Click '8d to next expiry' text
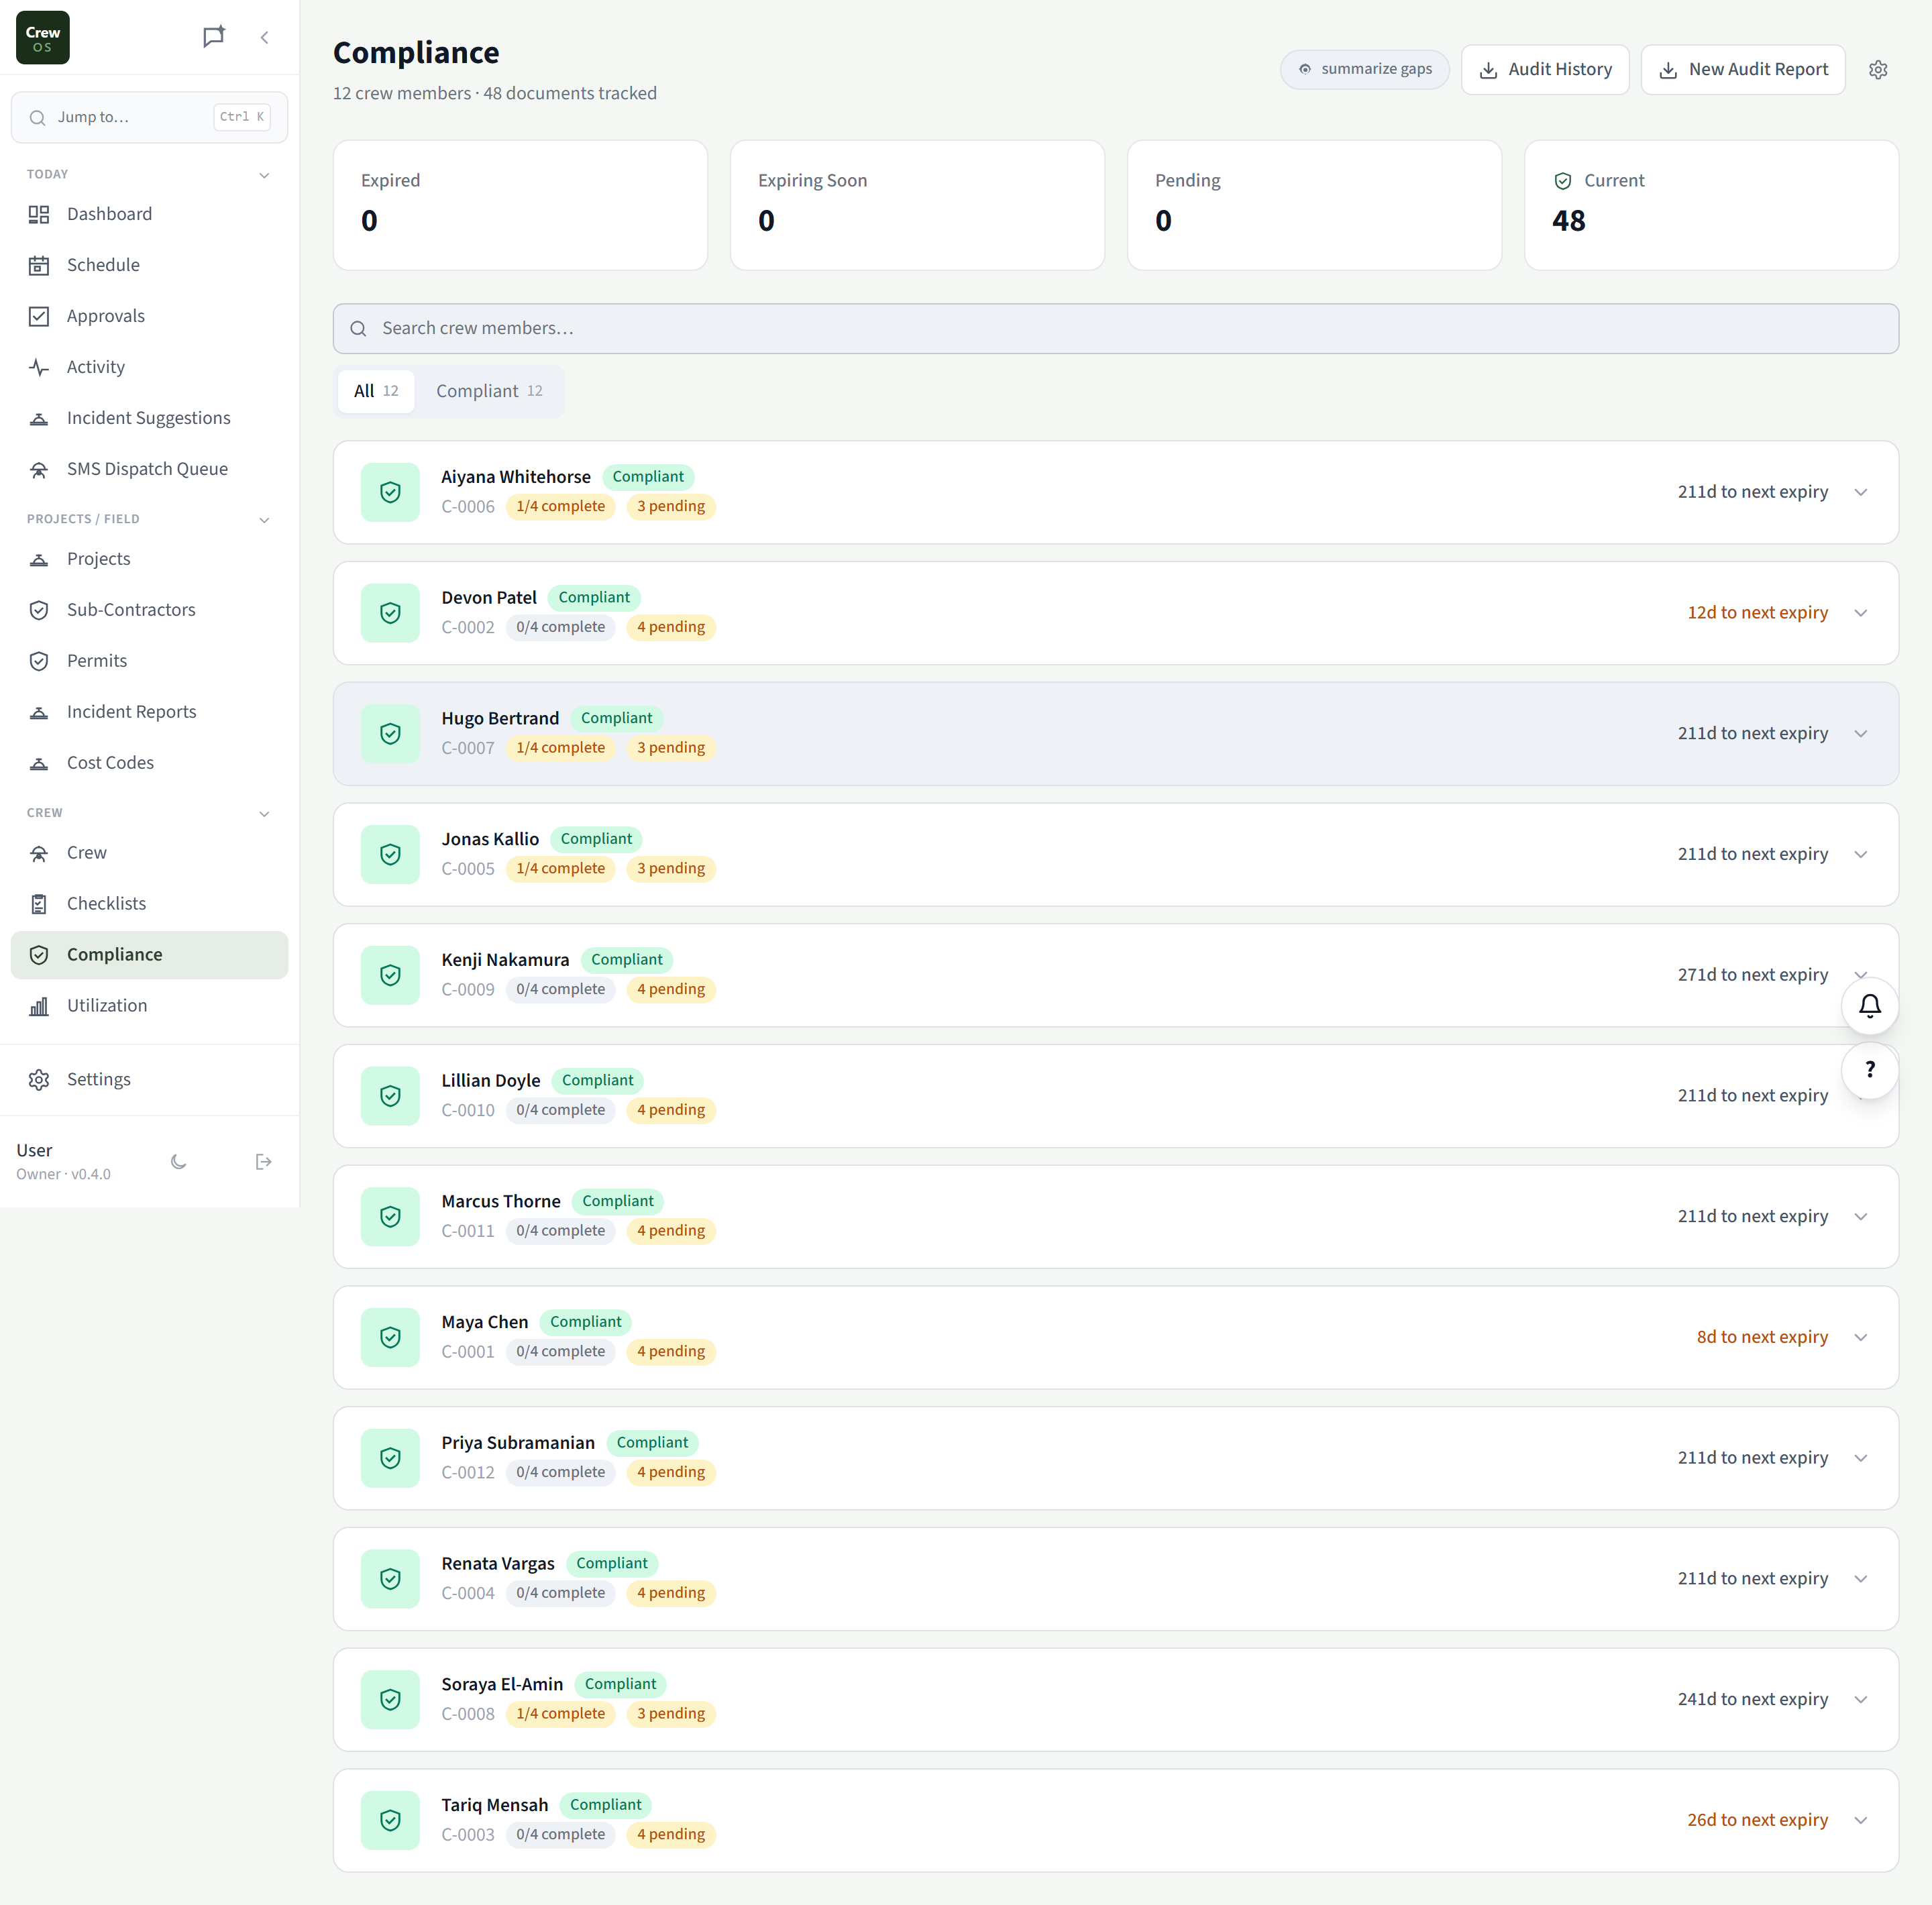The width and height of the screenshot is (1932, 1905). coord(1762,1337)
